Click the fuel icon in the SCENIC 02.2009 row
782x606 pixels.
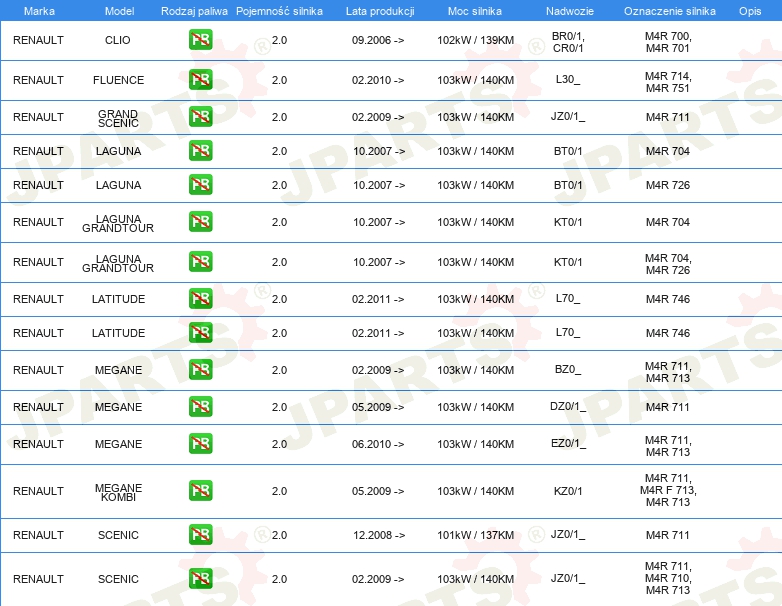tap(200, 579)
